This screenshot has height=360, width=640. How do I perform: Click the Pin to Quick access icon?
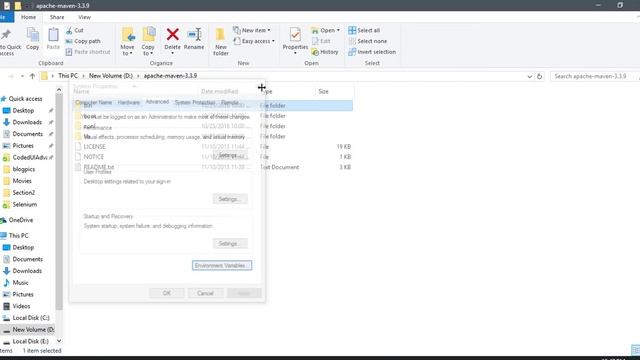point(7,35)
